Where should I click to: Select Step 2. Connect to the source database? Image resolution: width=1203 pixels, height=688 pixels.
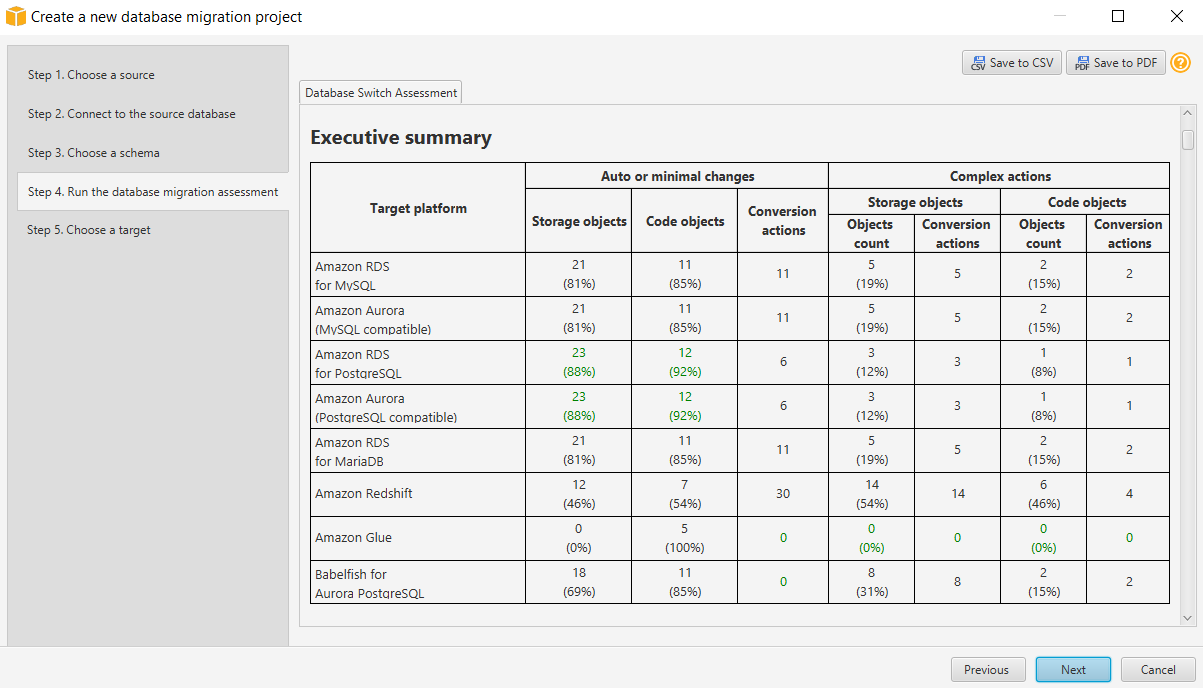[x=132, y=114]
